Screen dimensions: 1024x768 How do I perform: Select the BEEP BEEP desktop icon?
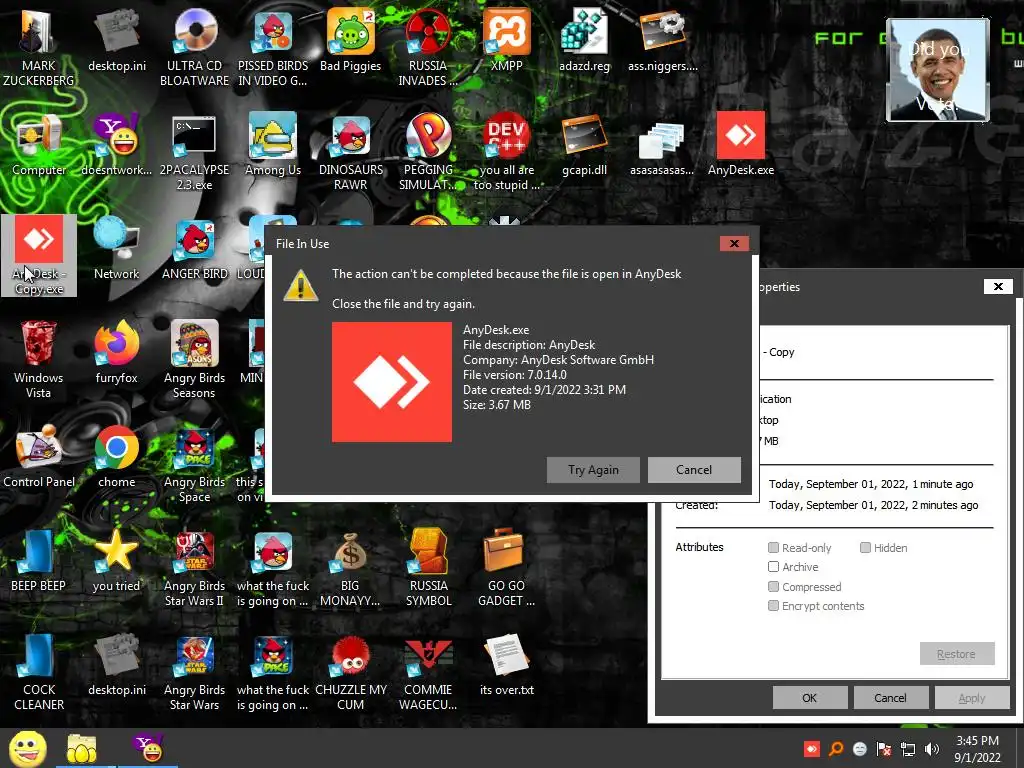39,560
